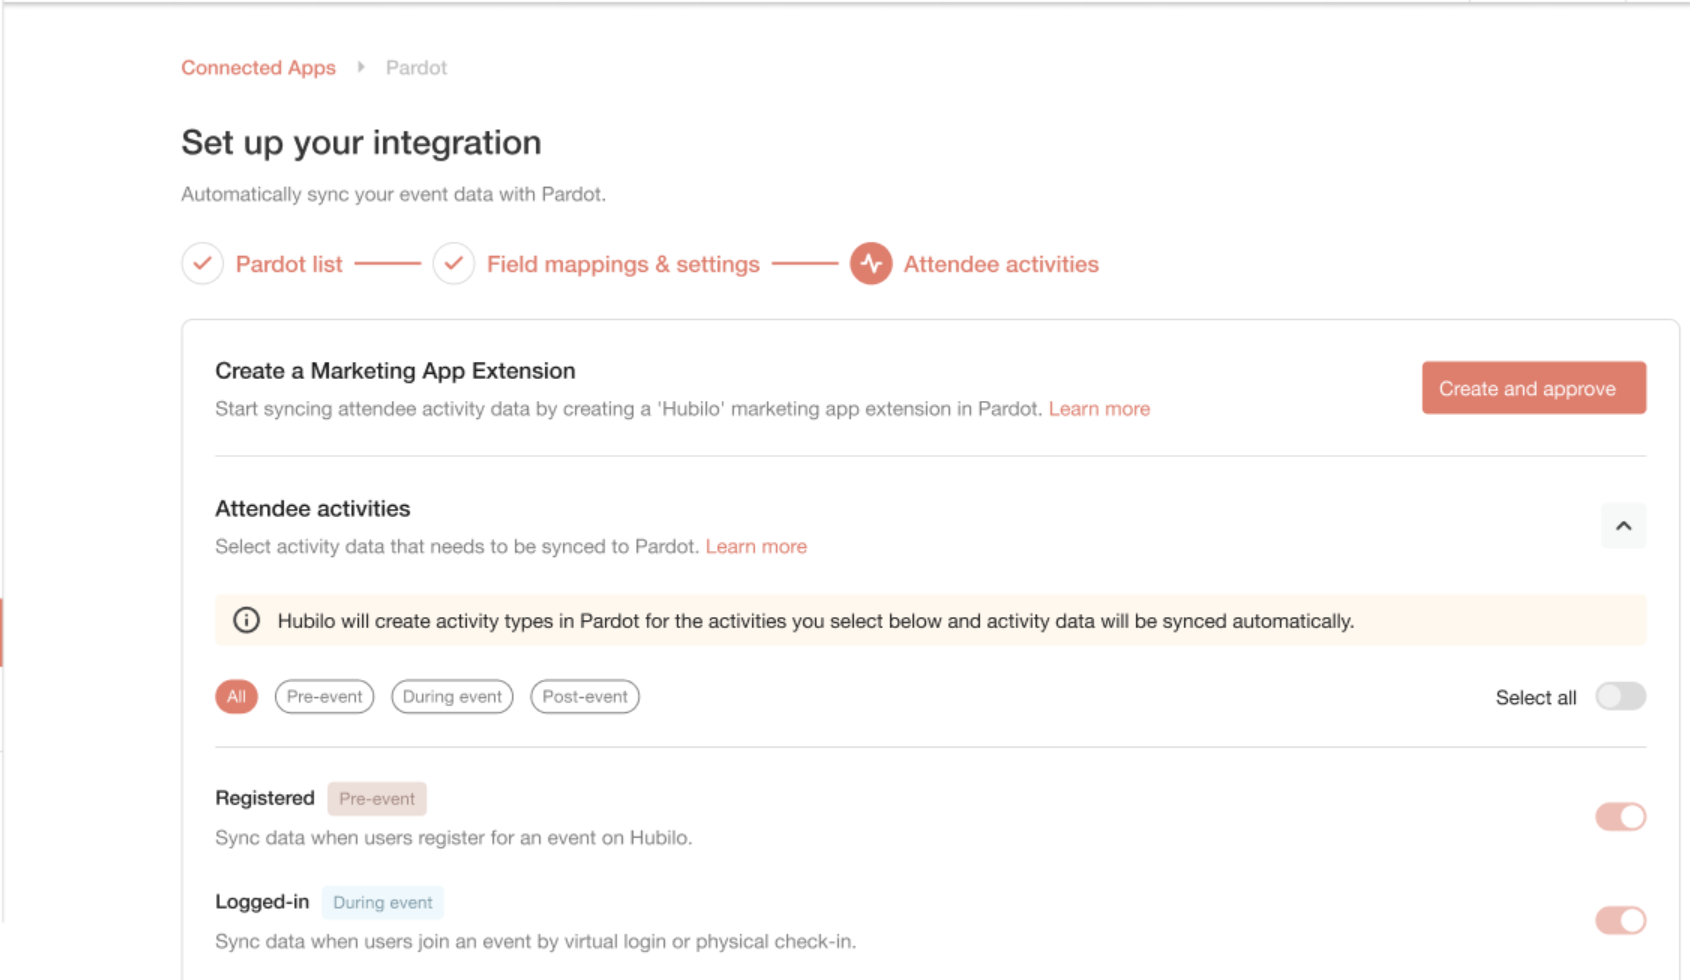Go back to Connected Apps breadcrumb

(258, 68)
